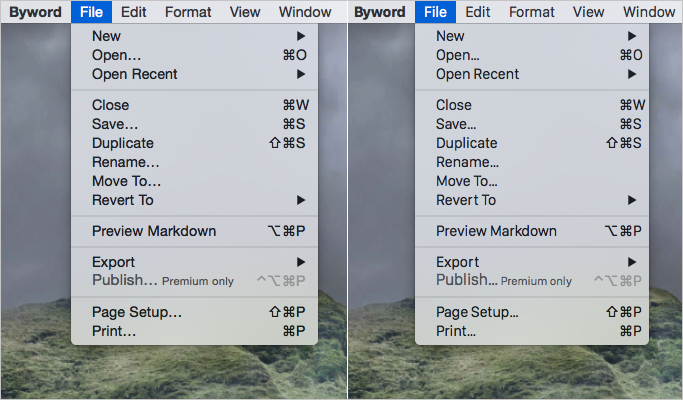Select Close in the left File menu
Viewport: 683px width, 400px height.
194,105
